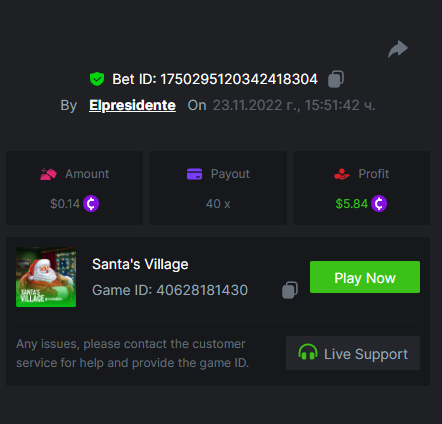Click the 40 x payout value
442x424 pixels.
218,204
